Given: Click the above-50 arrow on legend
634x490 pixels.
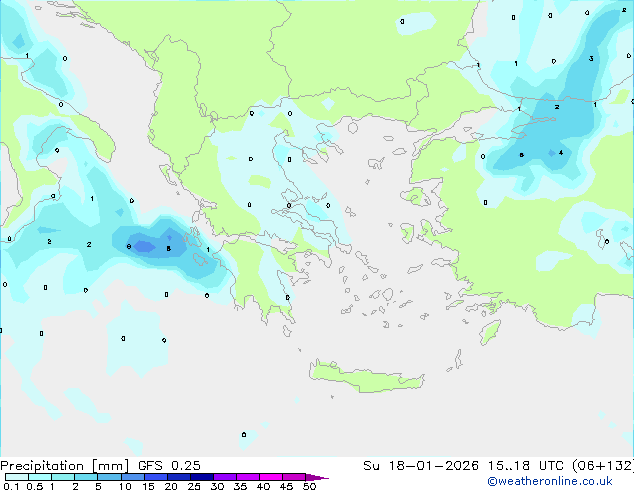Looking at the screenshot, I should [317, 477].
